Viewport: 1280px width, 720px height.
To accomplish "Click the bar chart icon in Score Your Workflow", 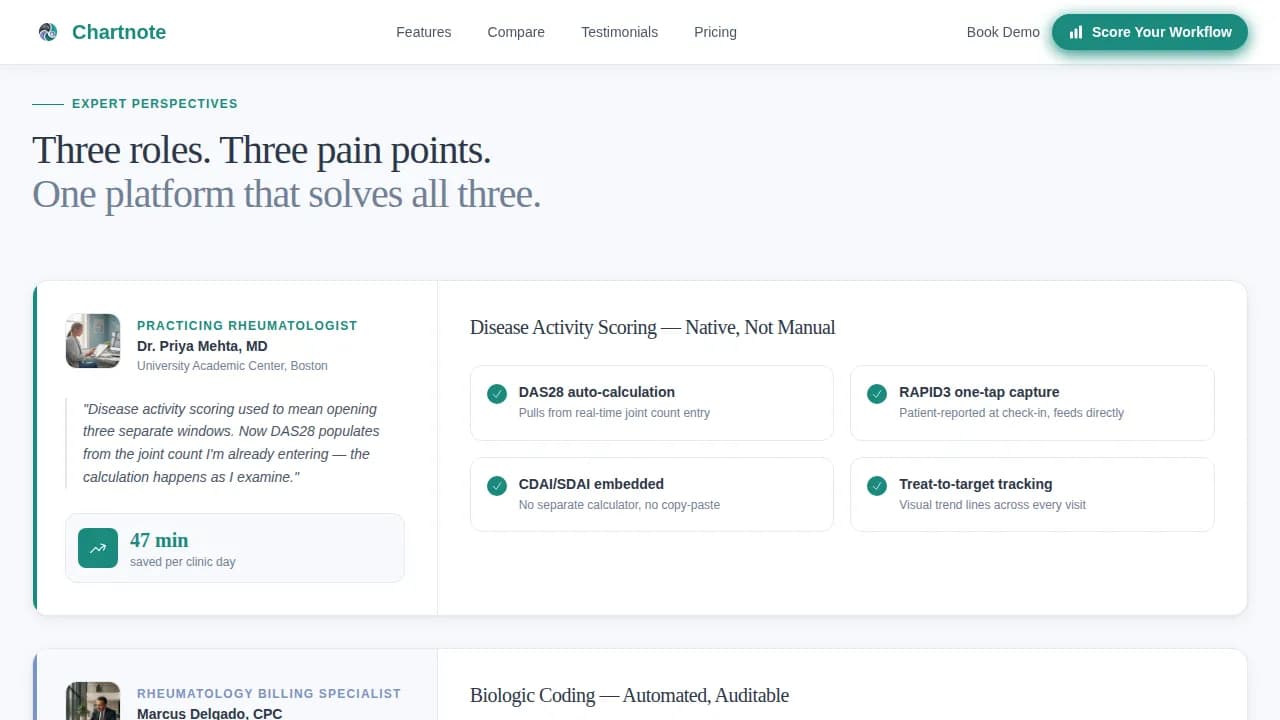I will click(x=1076, y=32).
